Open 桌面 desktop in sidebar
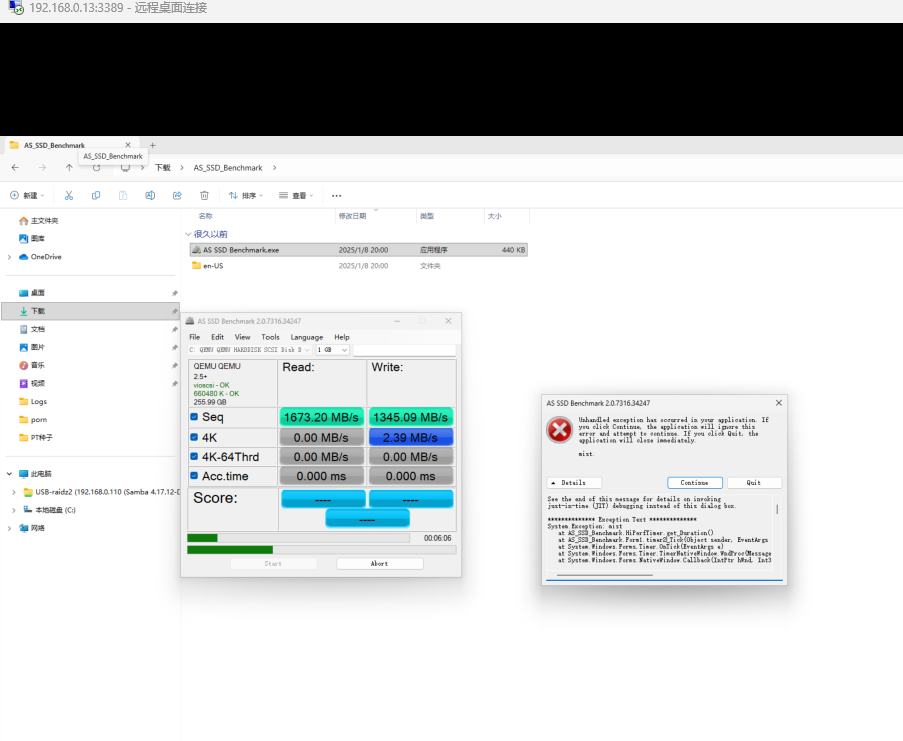 32,293
